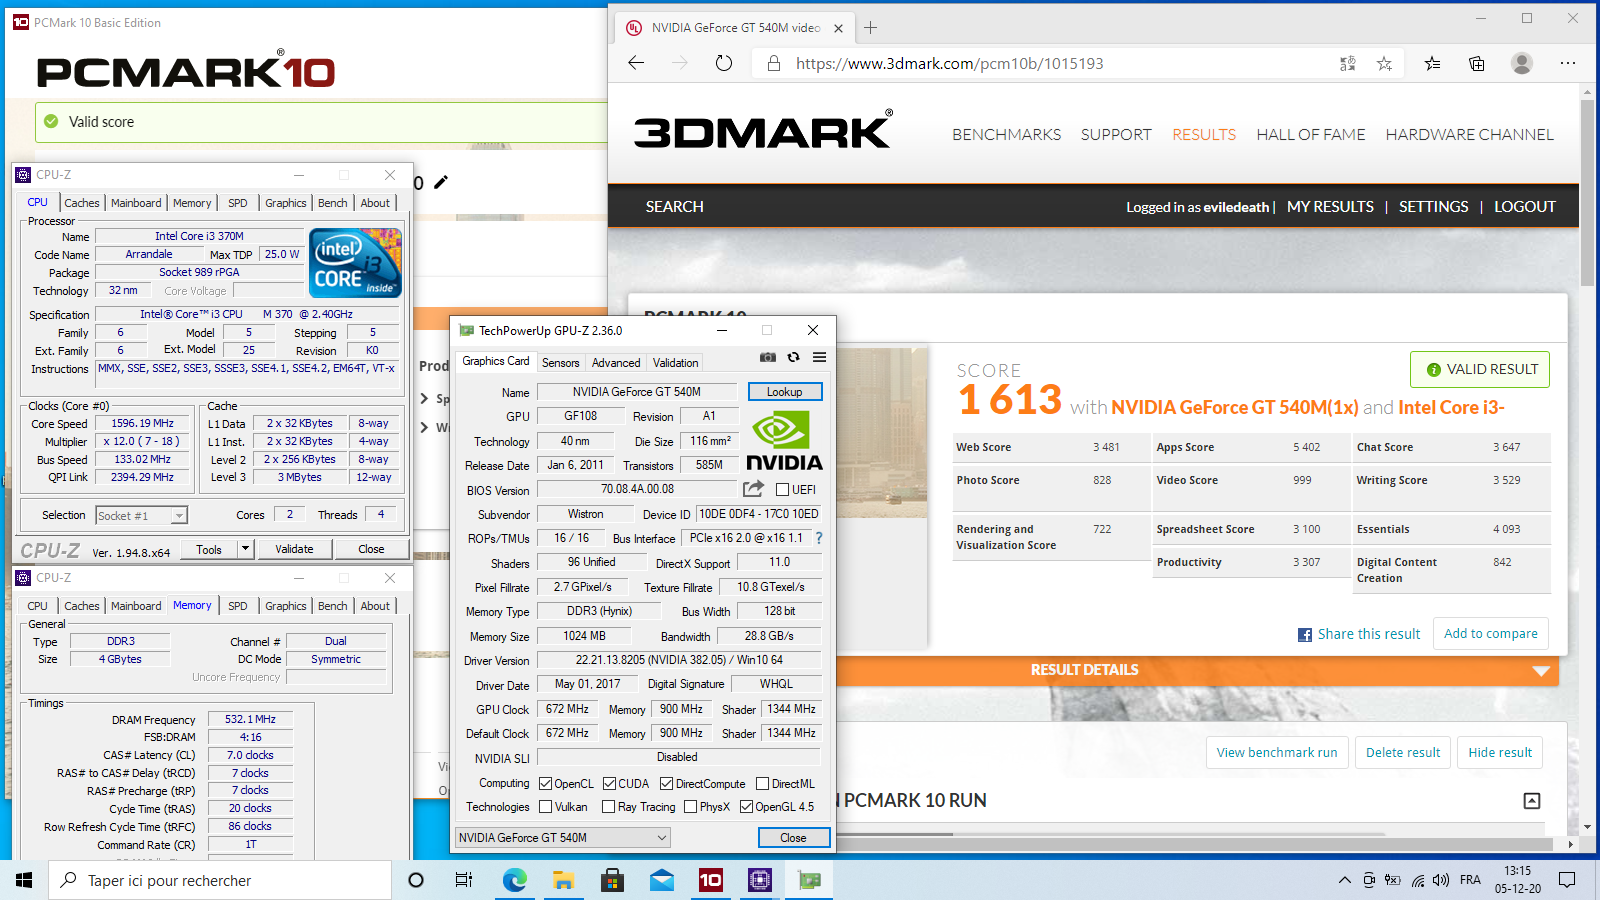Select the SPD tab in lower CPU-Z window

click(237, 606)
